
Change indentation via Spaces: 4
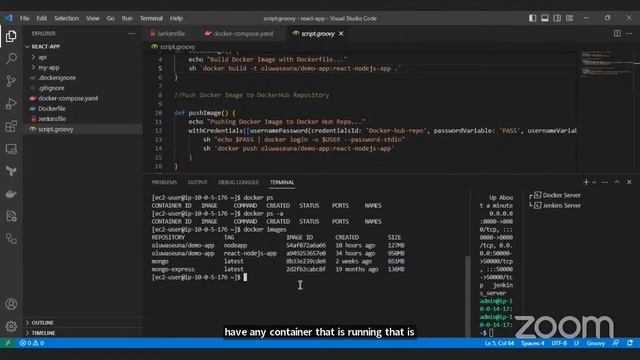pos(532,343)
